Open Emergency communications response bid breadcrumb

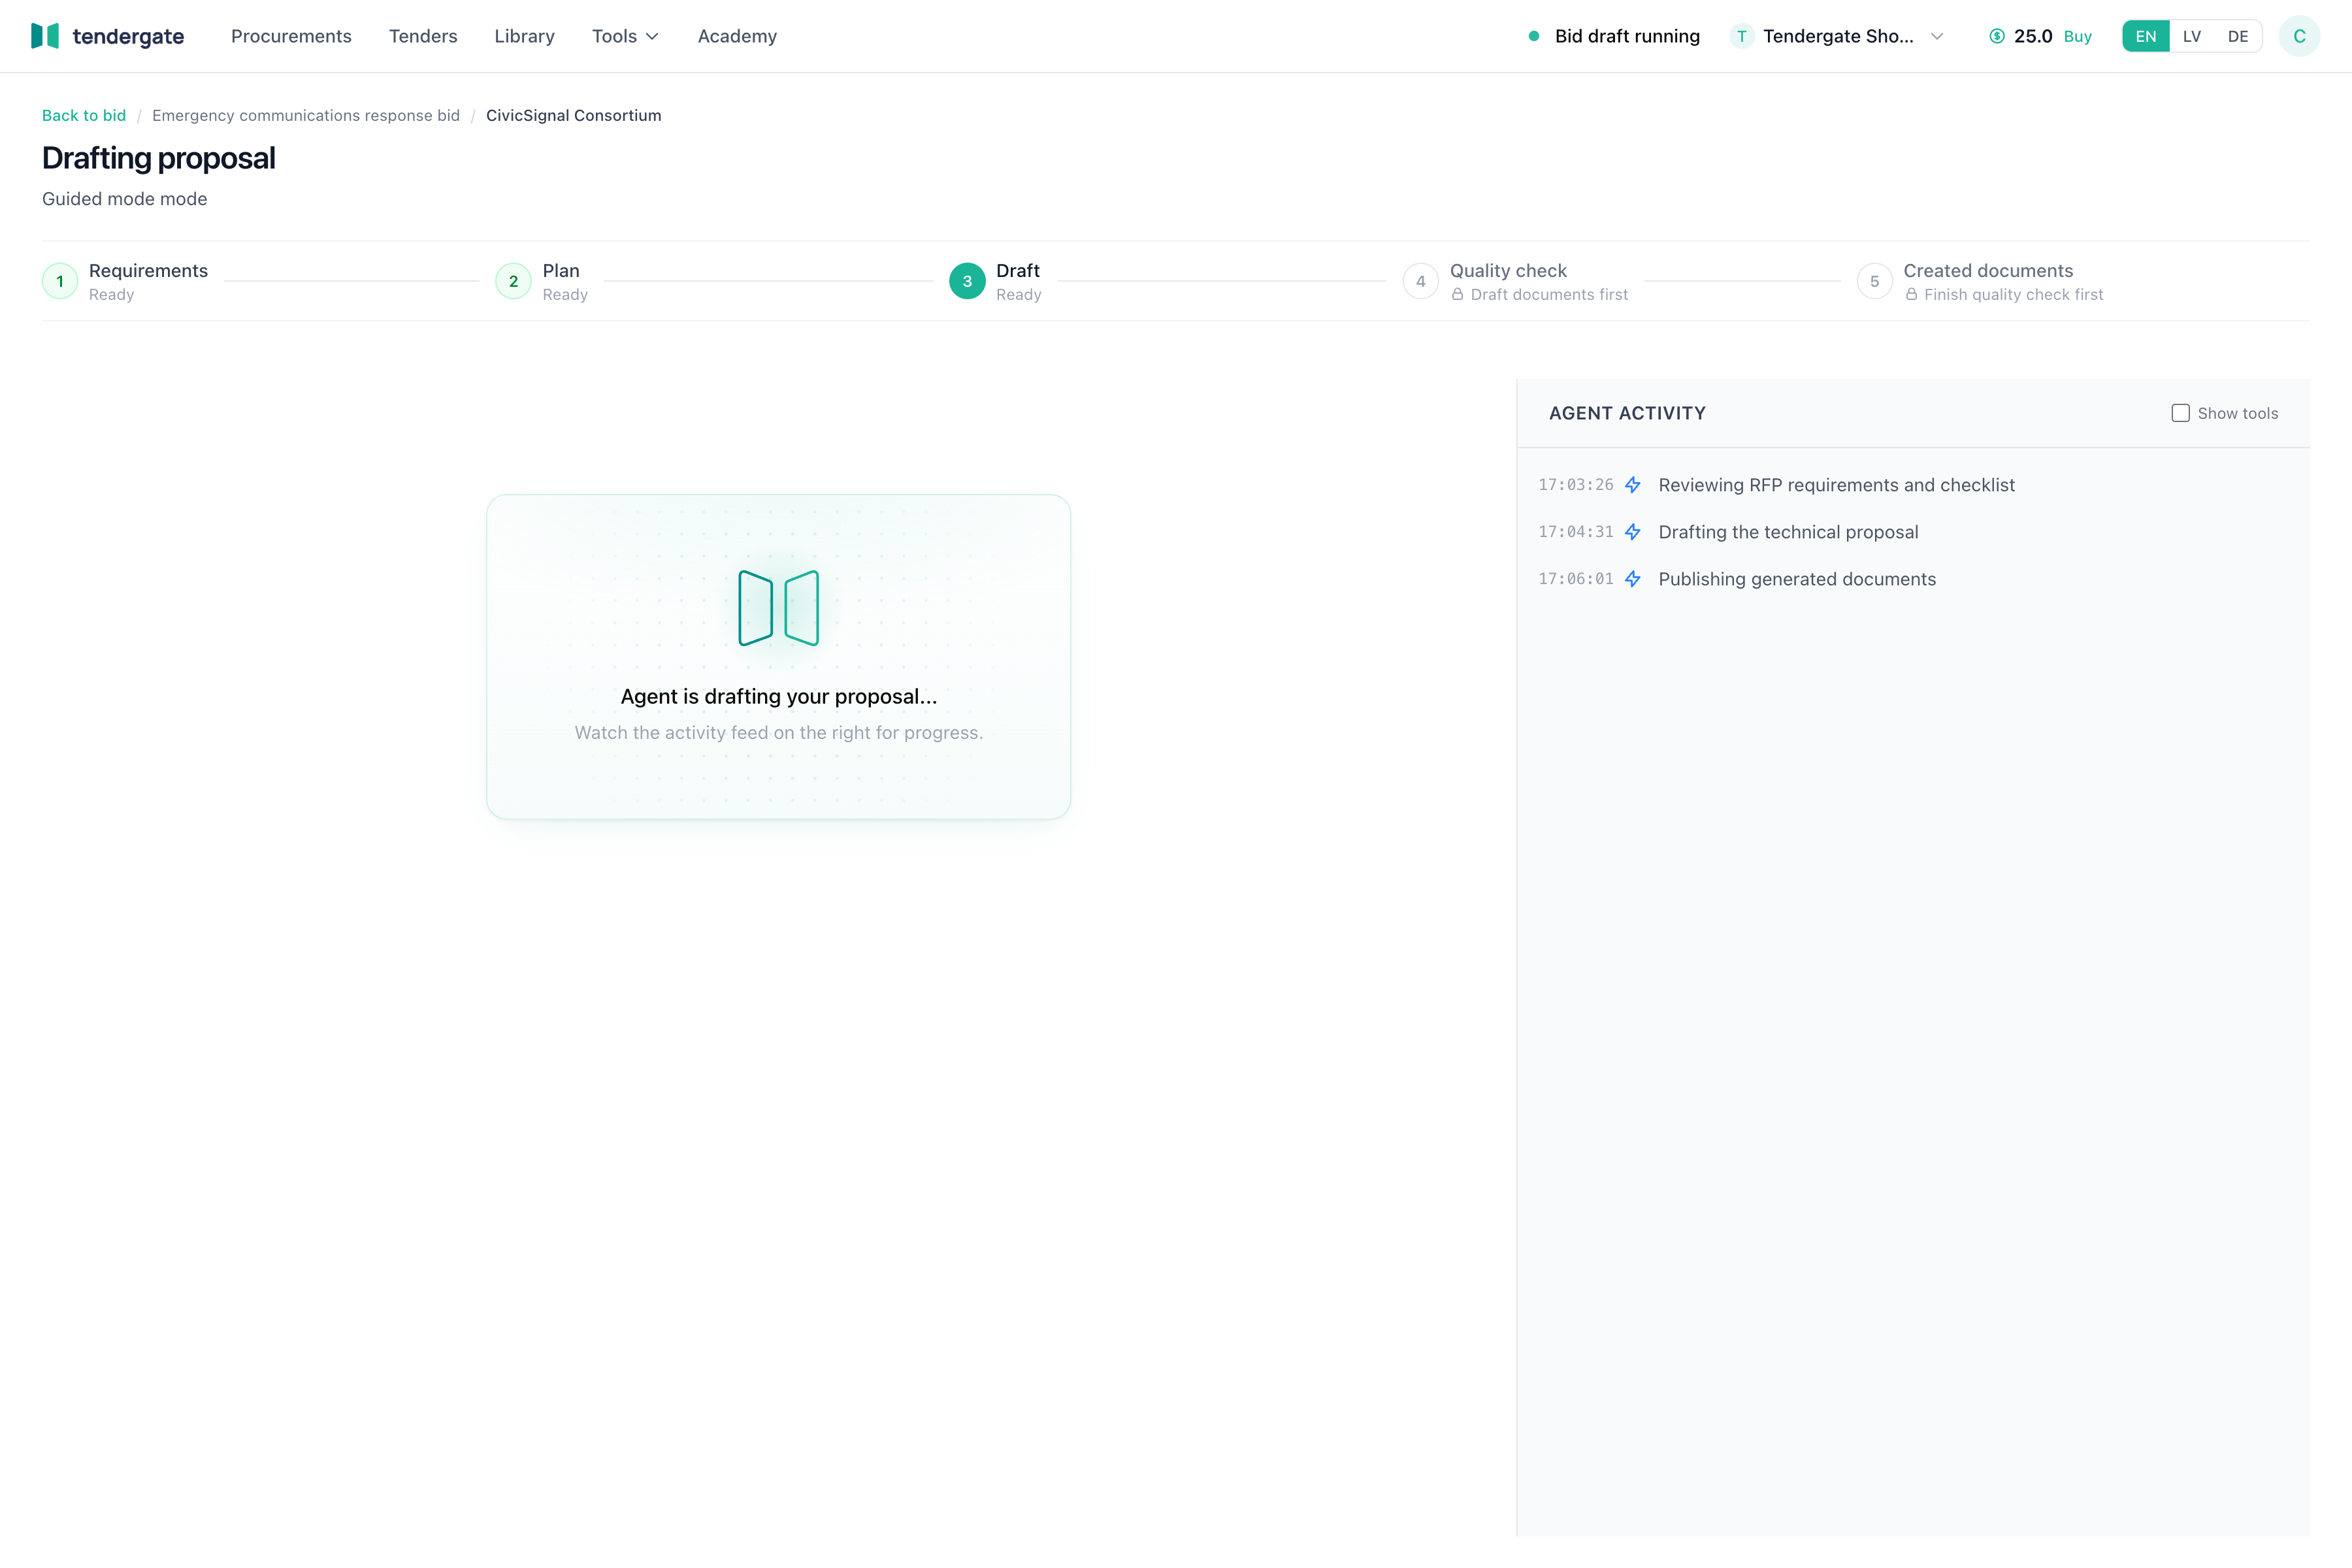(x=306, y=115)
